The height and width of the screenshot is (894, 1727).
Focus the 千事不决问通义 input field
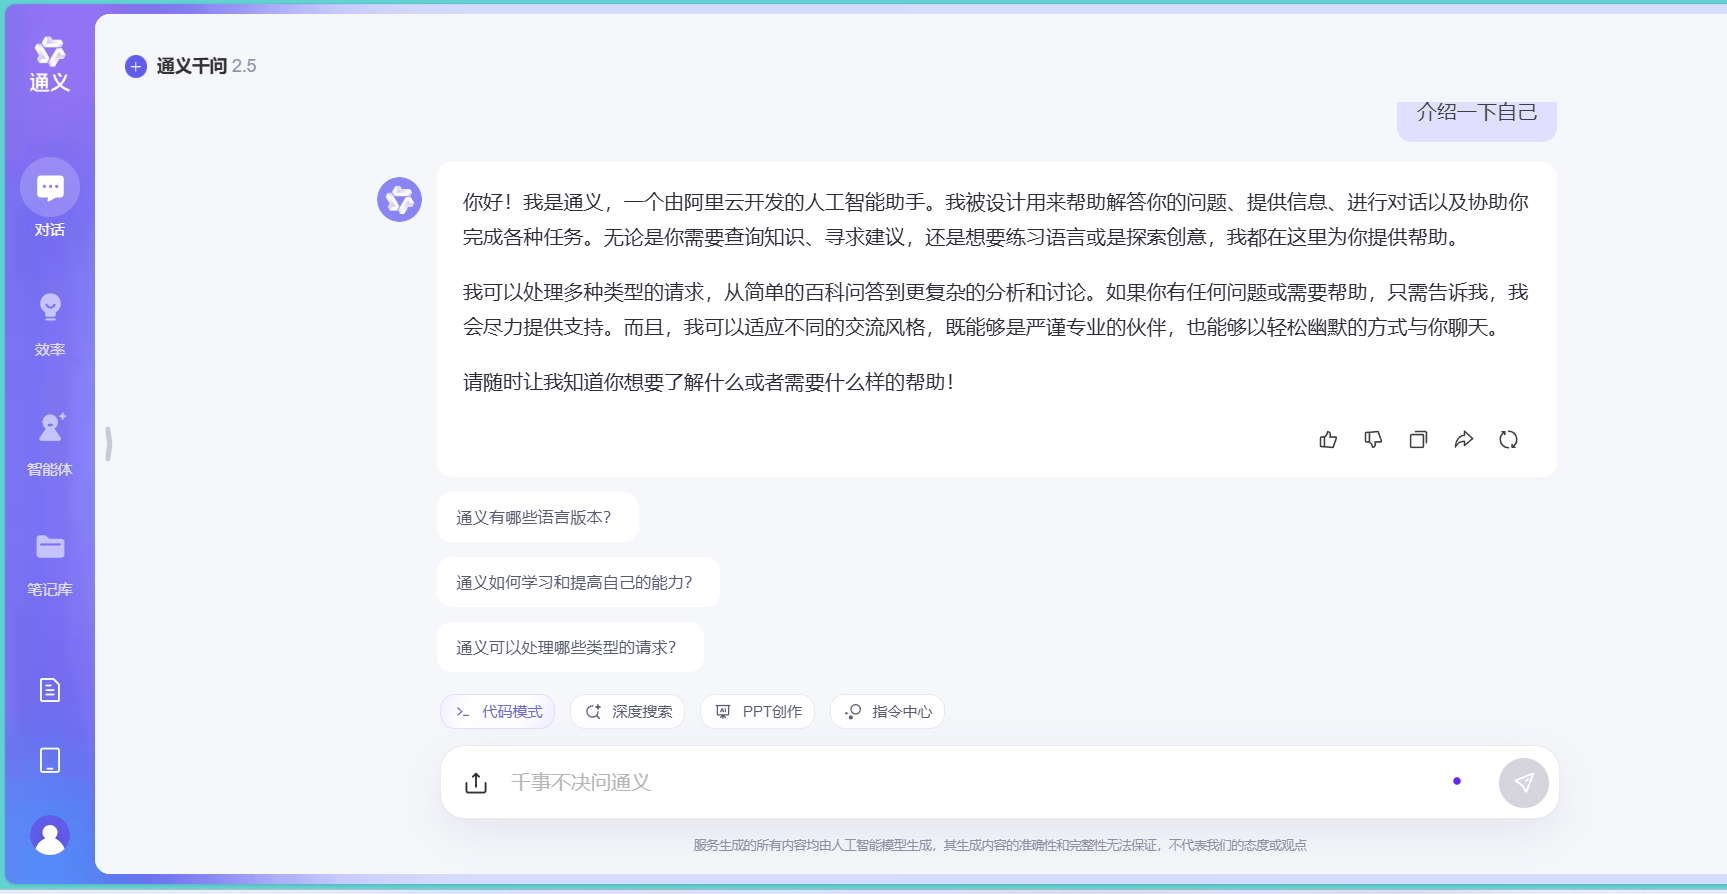pyautogui.click(x=970, y=782)
